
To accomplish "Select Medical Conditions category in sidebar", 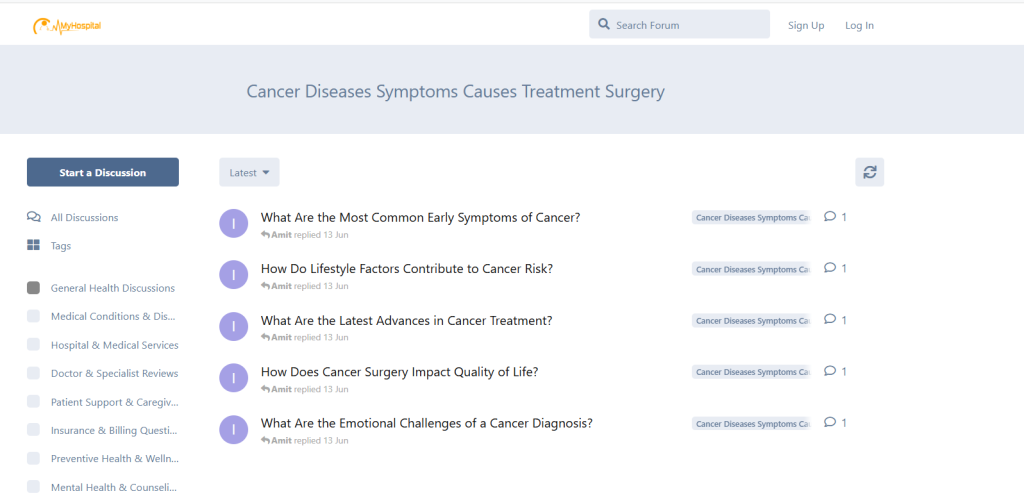I will (x=113, y=317).
